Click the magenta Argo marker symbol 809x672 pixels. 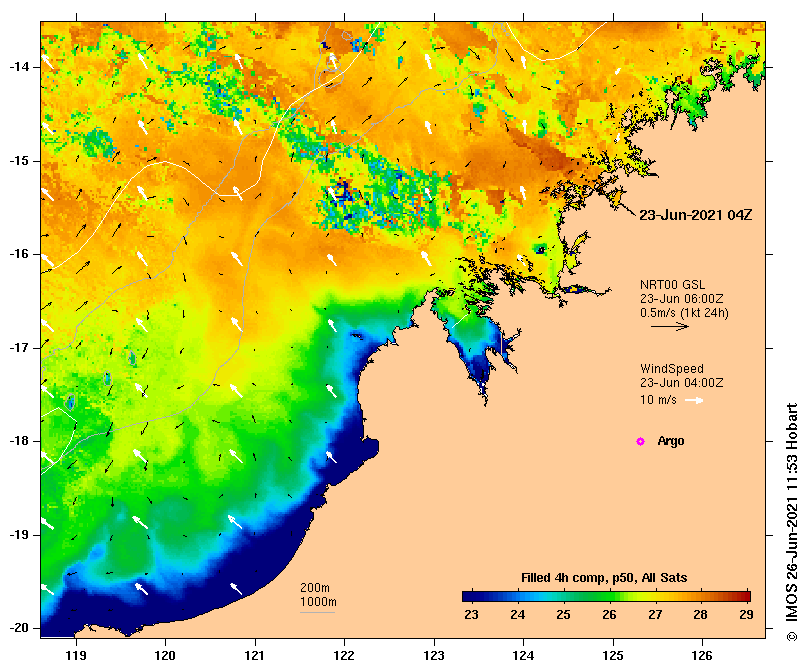[640, 441]
